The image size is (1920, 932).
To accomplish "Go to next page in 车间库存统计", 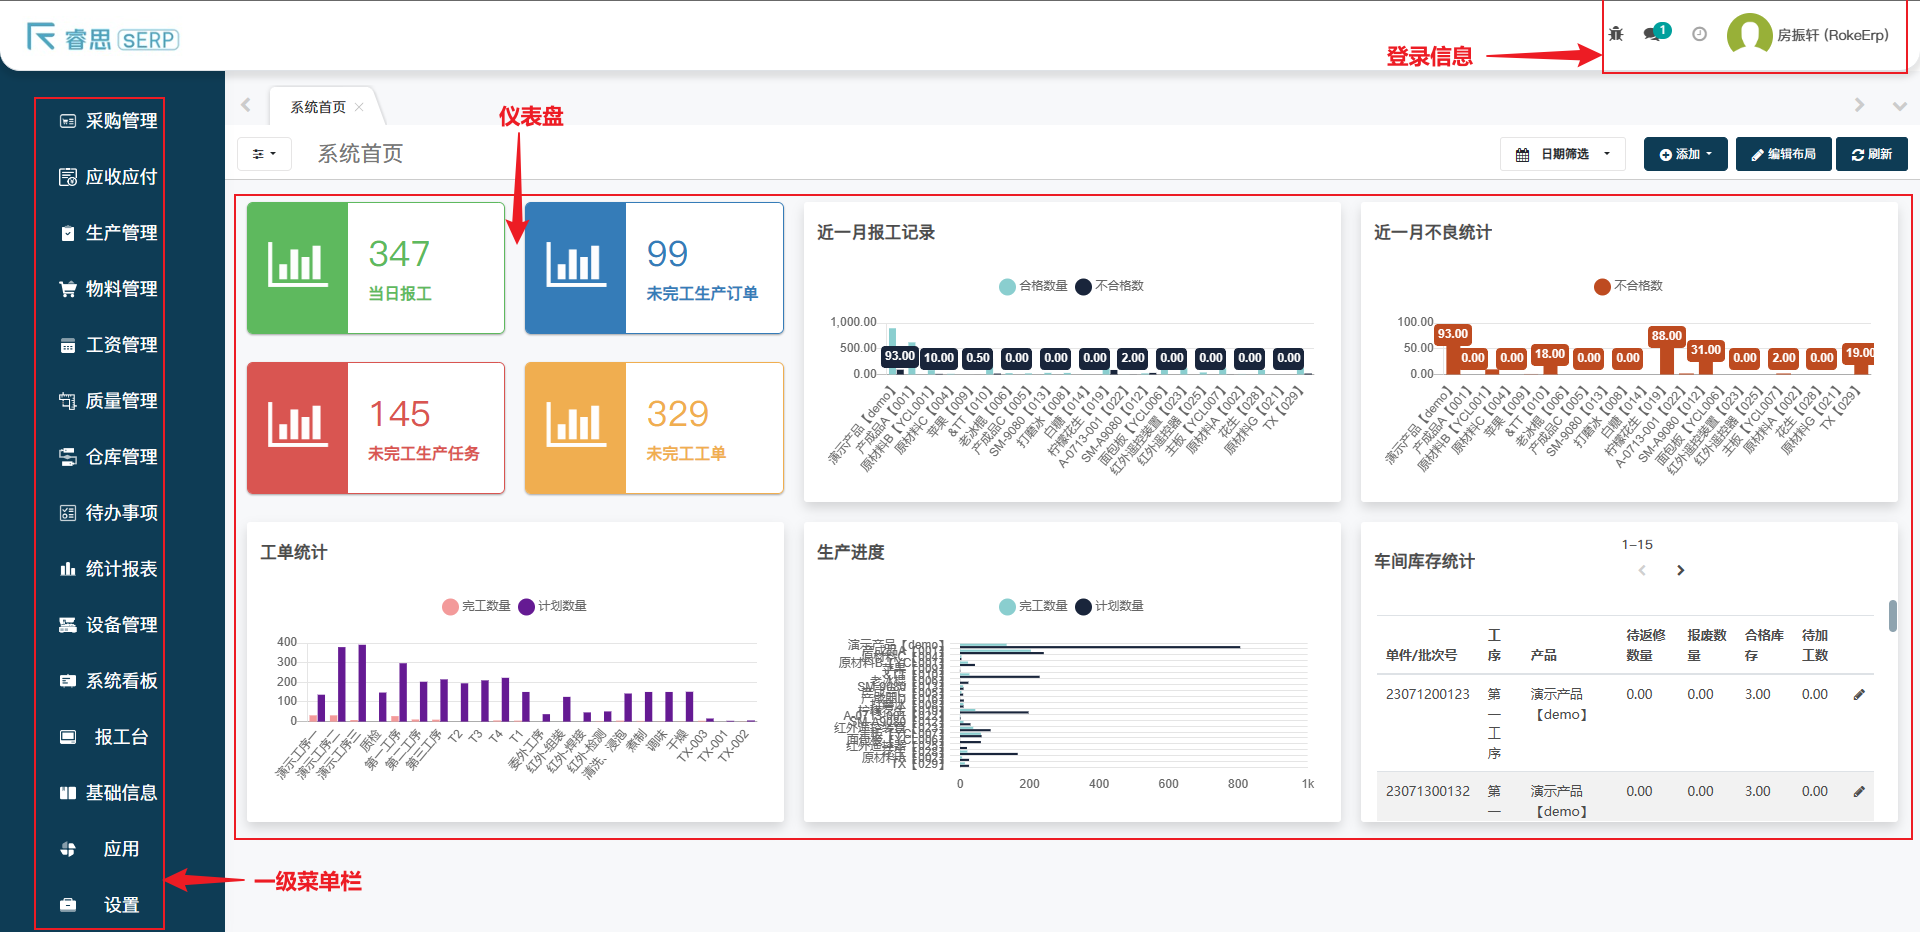I will pyautogui.click(x=1680, y=570).
